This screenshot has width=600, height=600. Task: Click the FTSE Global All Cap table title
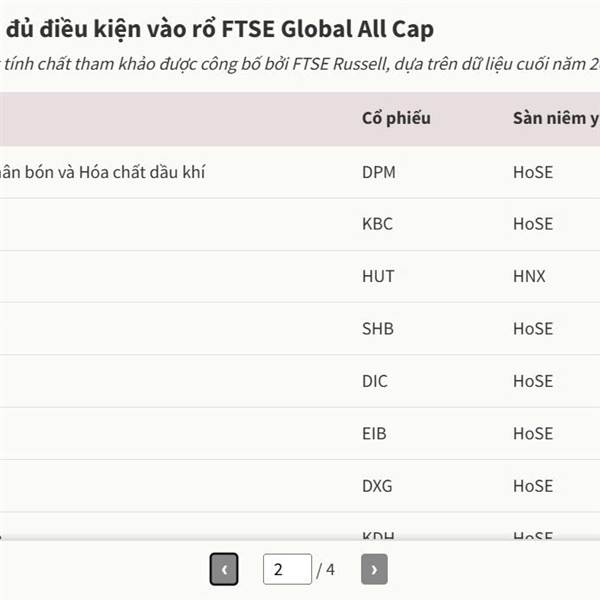coord(220,29)
